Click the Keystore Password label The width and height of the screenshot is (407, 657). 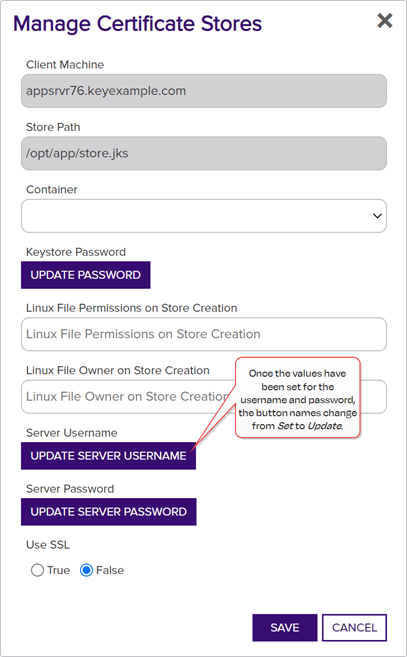click(76, 252)
